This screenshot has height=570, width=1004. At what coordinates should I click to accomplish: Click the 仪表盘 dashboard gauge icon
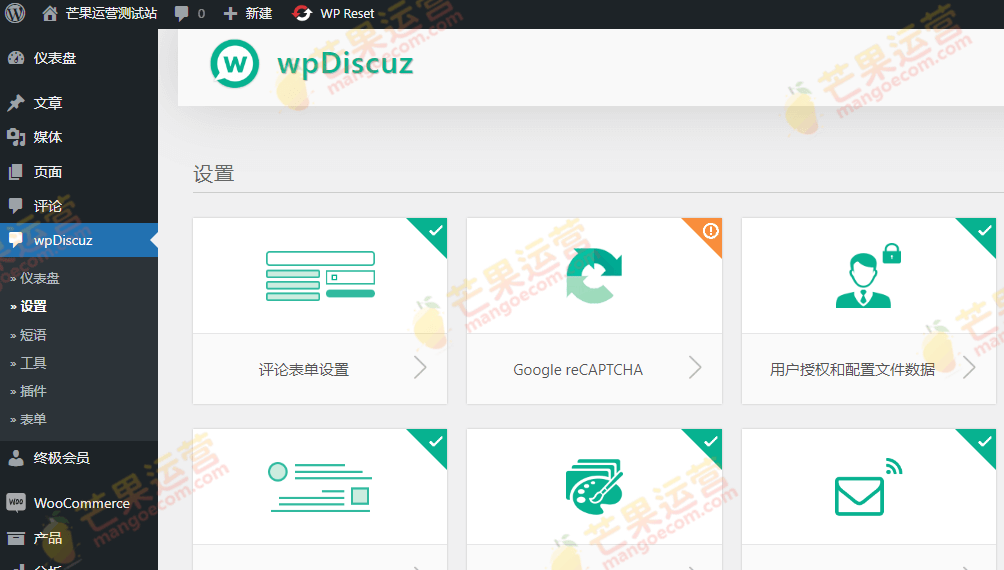point(16,58)
